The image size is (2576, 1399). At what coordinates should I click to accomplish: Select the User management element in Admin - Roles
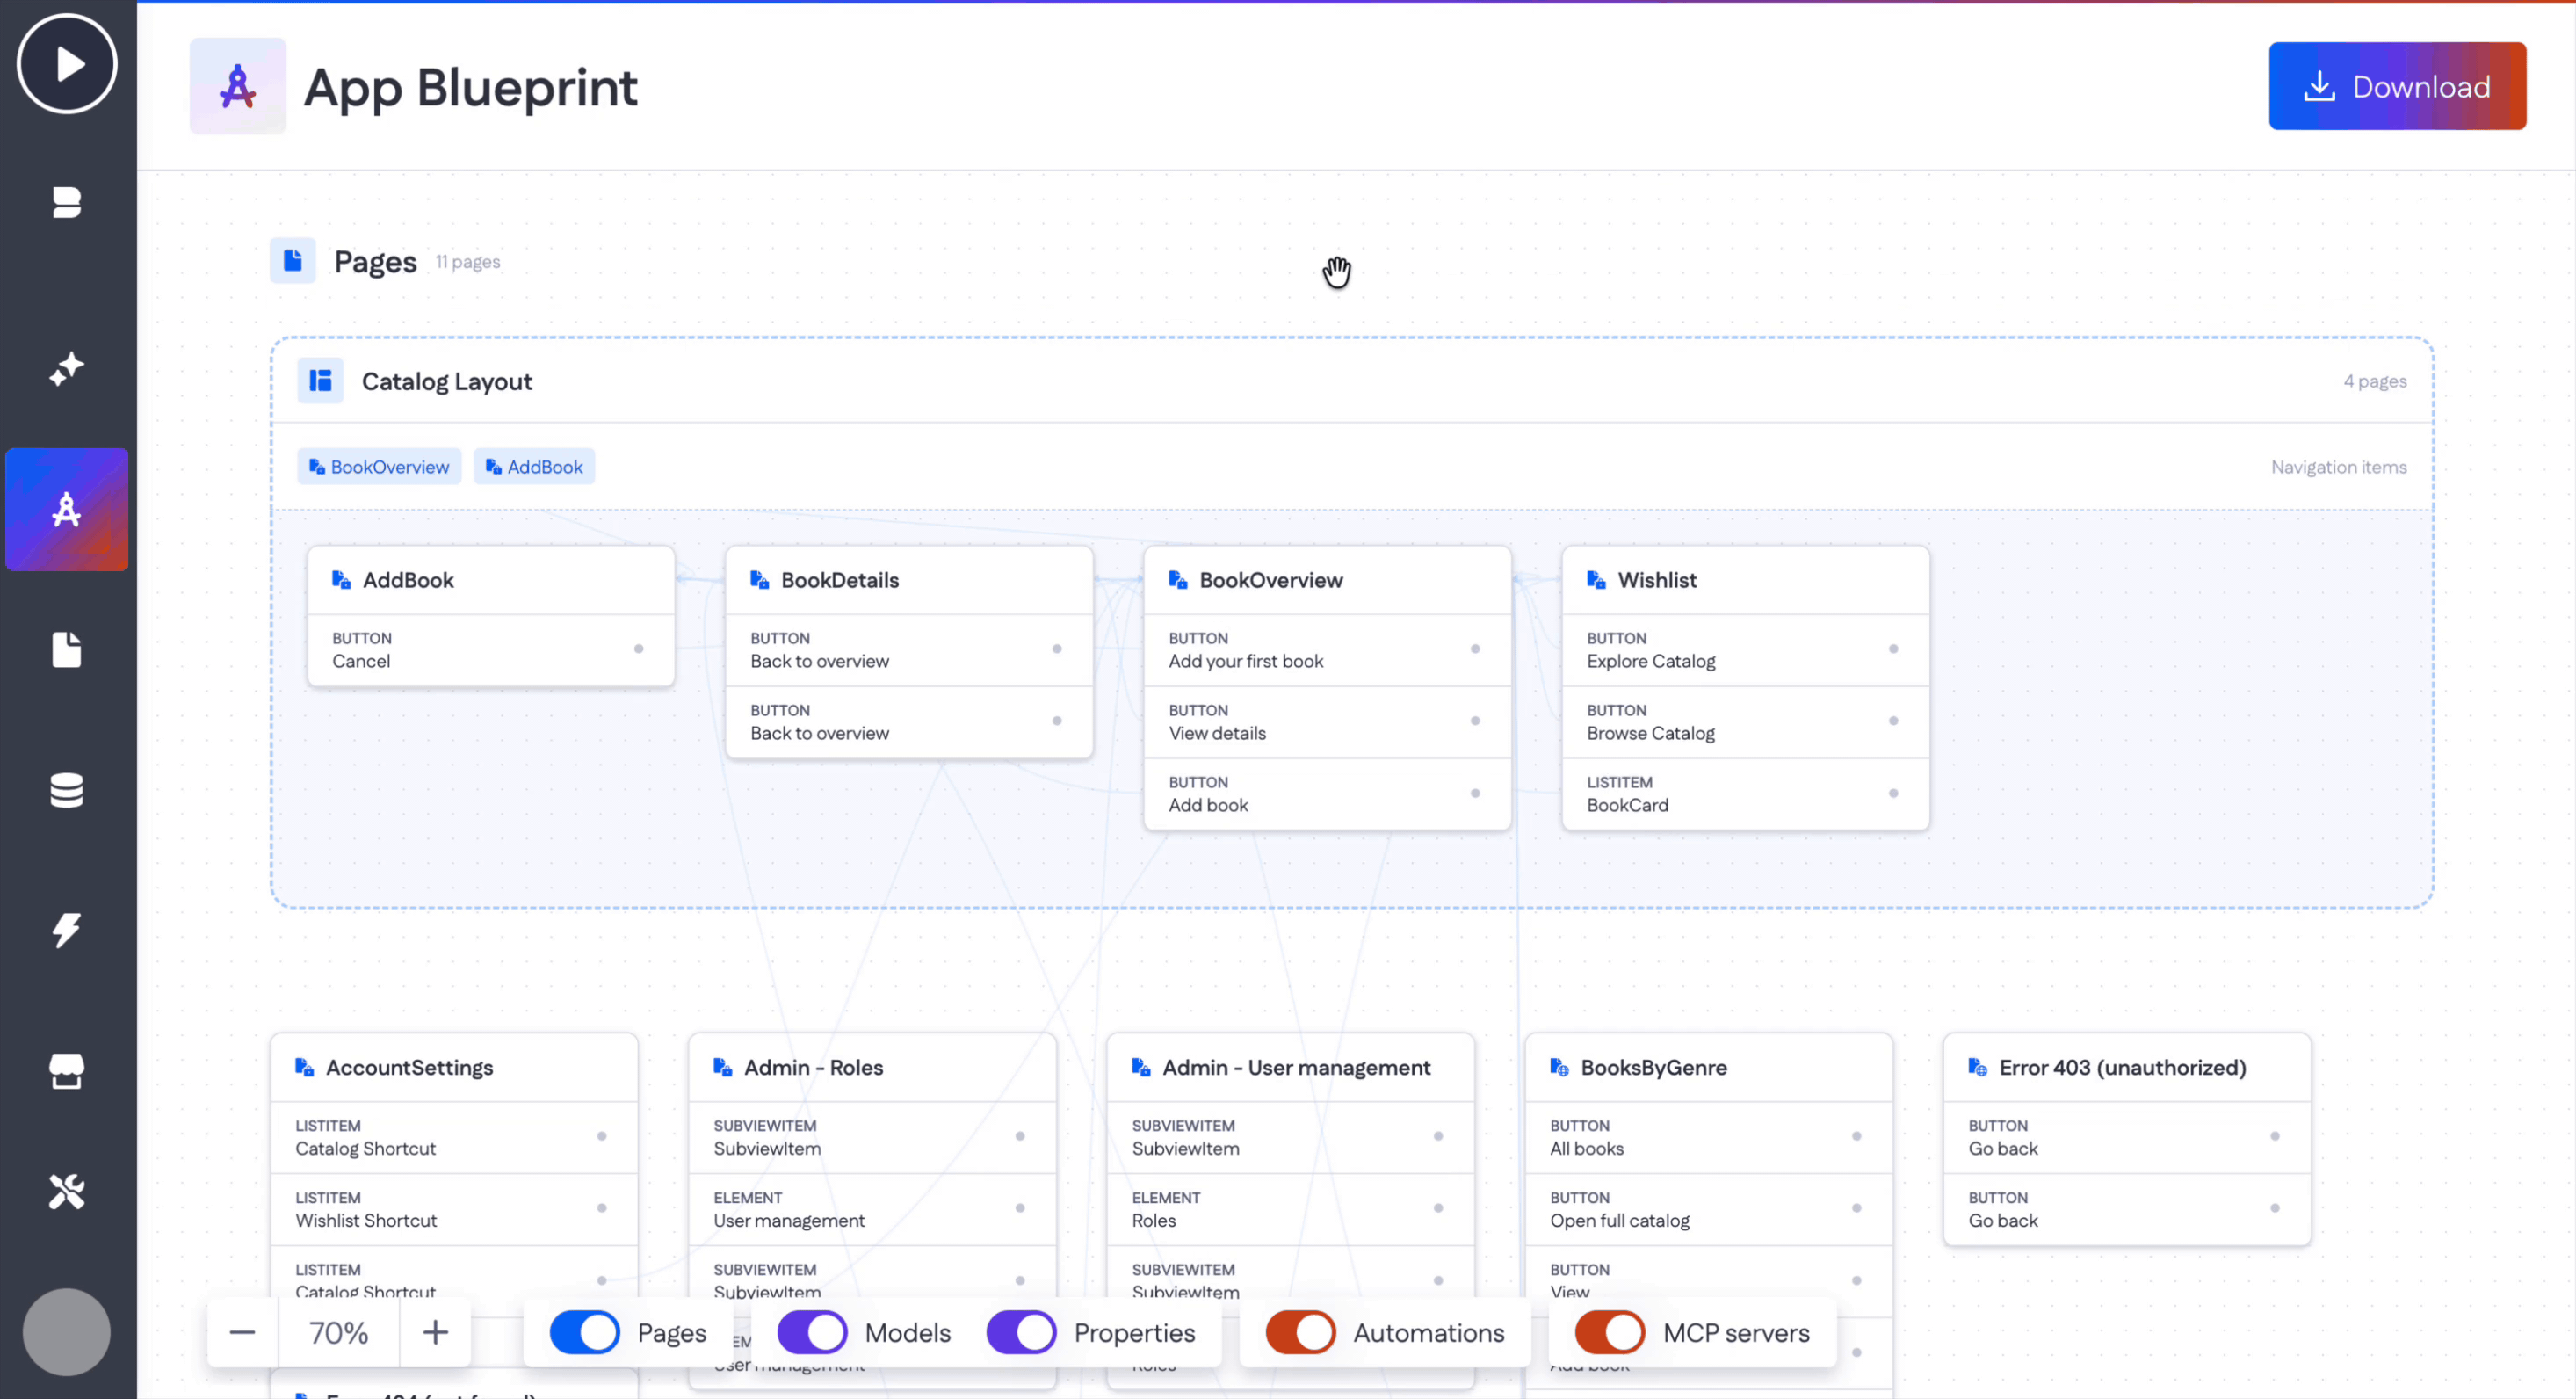872,1209
